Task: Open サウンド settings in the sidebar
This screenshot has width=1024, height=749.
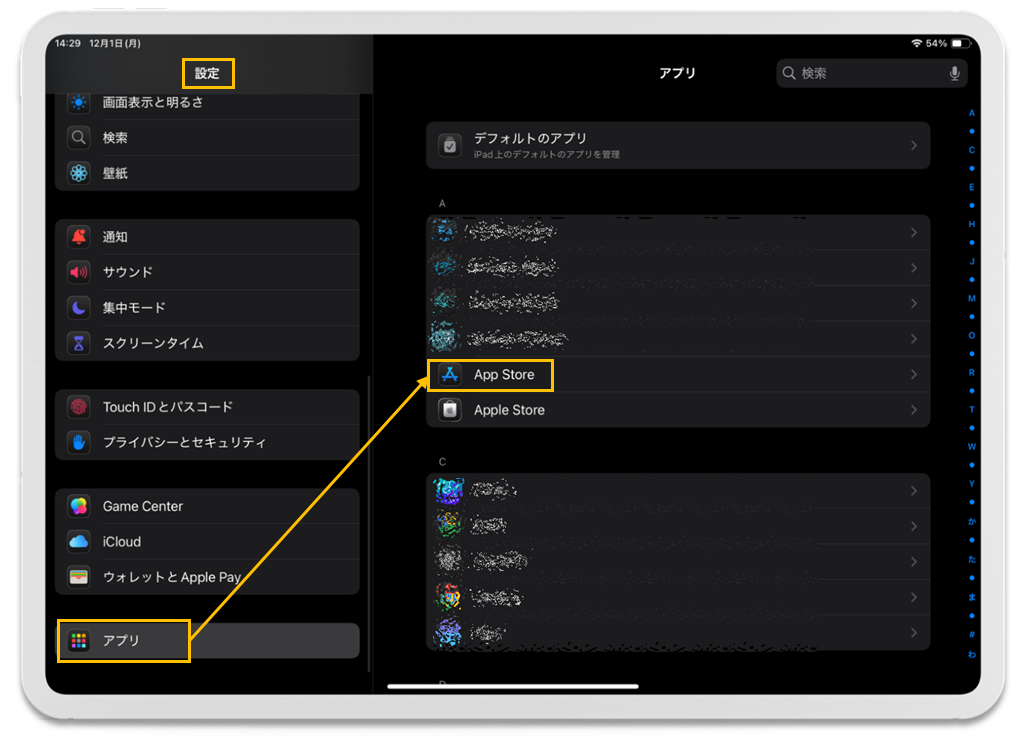Action: click(x=128, y=272)
